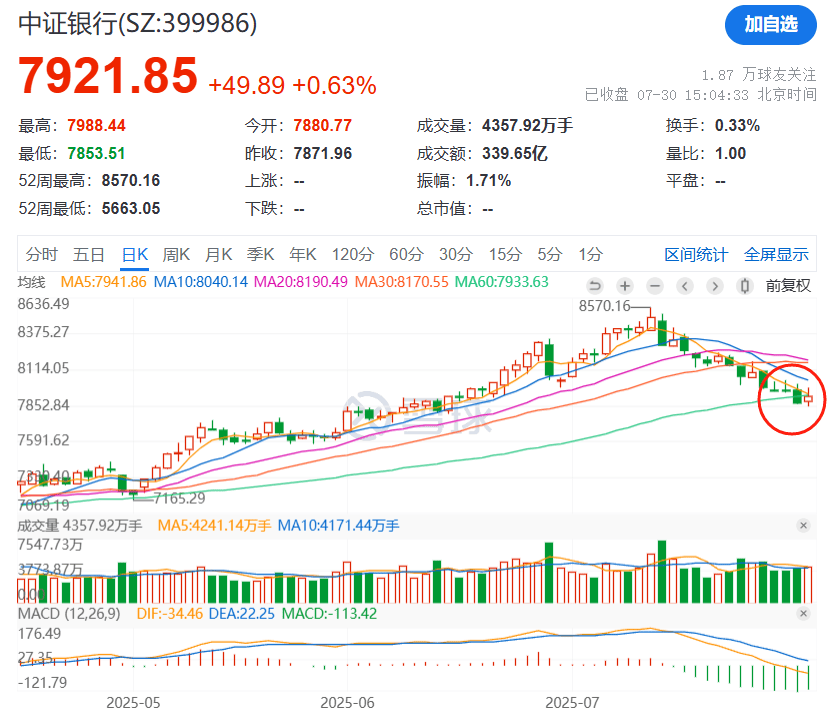Click the volume MA10:4171.44万手 label
This screenshot has height=717, width=829.
tap(338, 526)
